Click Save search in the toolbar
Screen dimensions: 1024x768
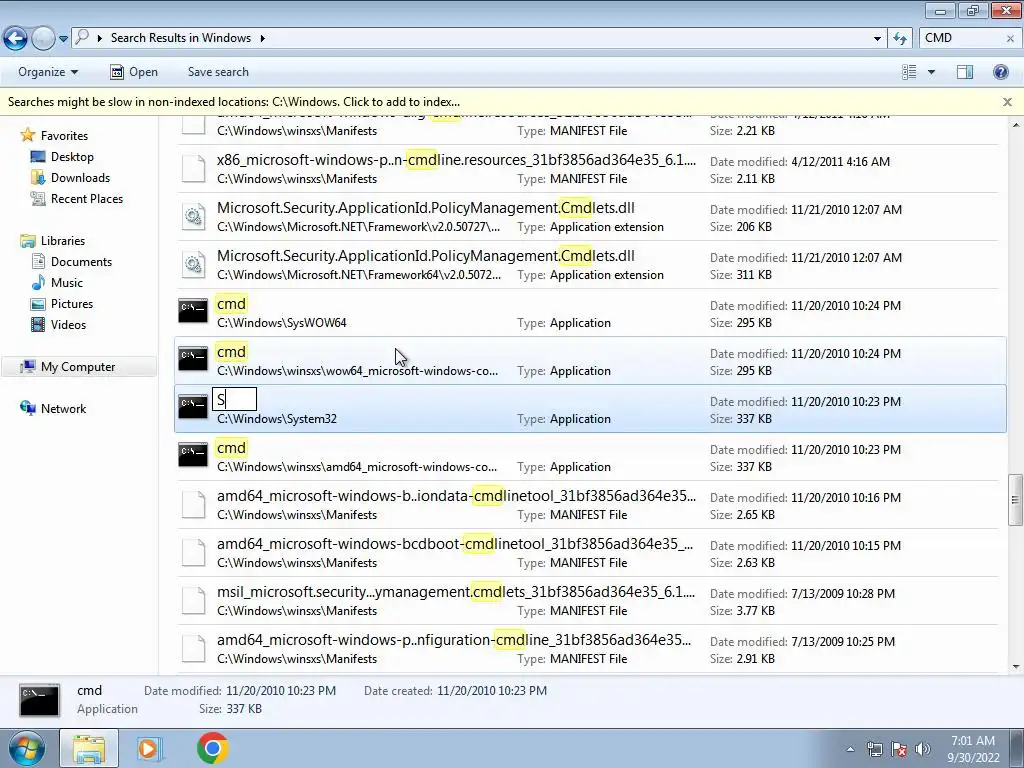(x=218, y=72)
